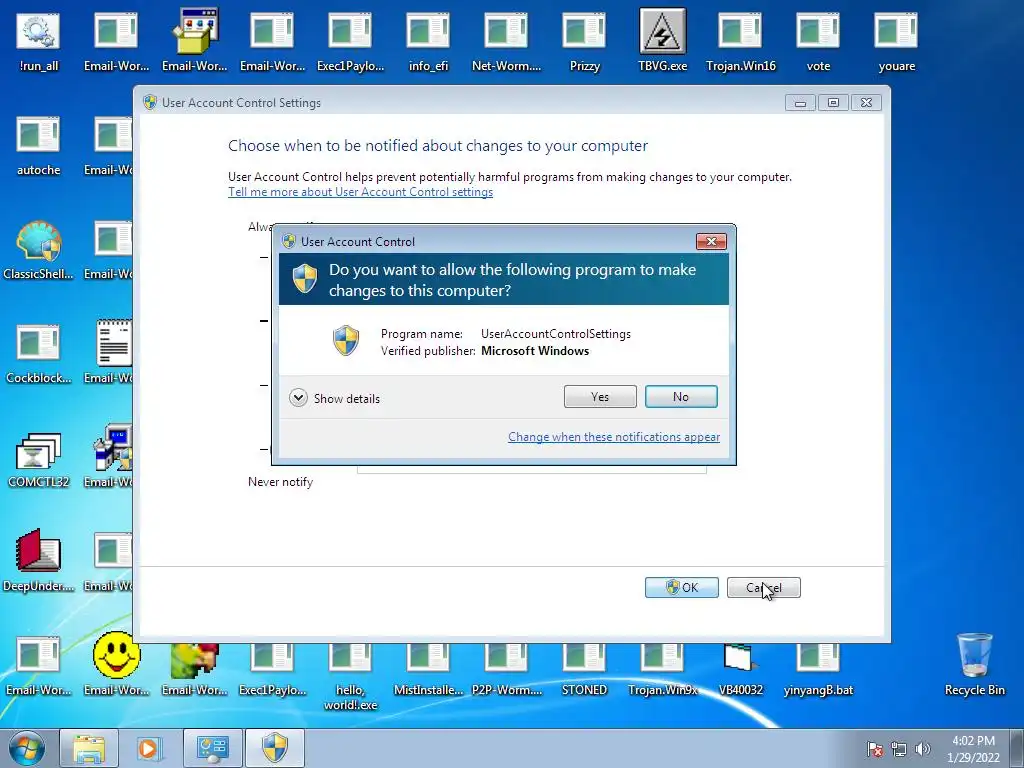The height and width of the screenshot is (768, 1024).
Task: Select the Prizzy desktop icon
Action: 584,41
